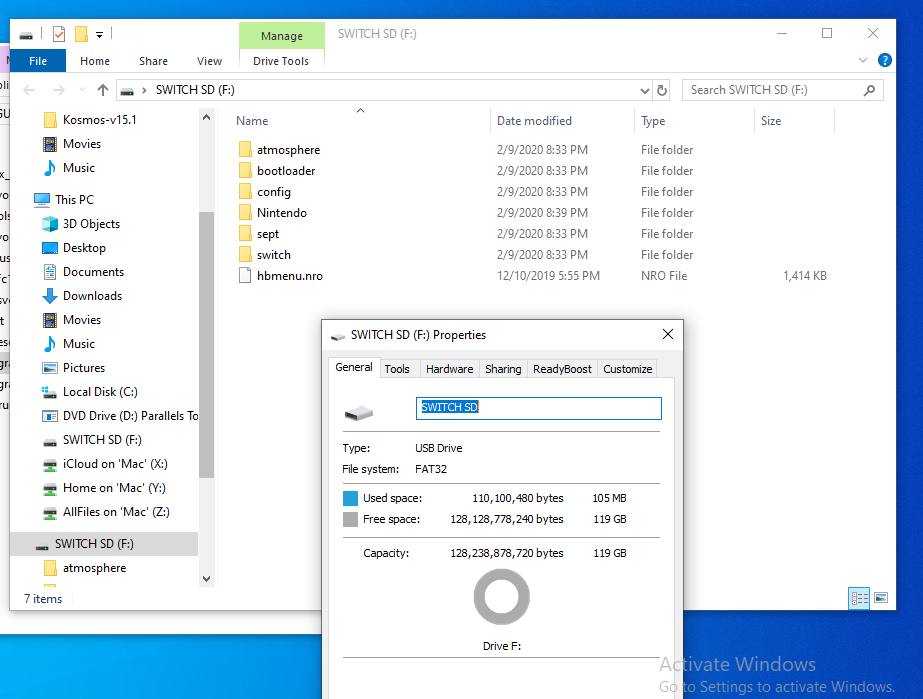Click the drive usage donut chart
This screenshot has width=923, height=699.
[x=502, y=597]
